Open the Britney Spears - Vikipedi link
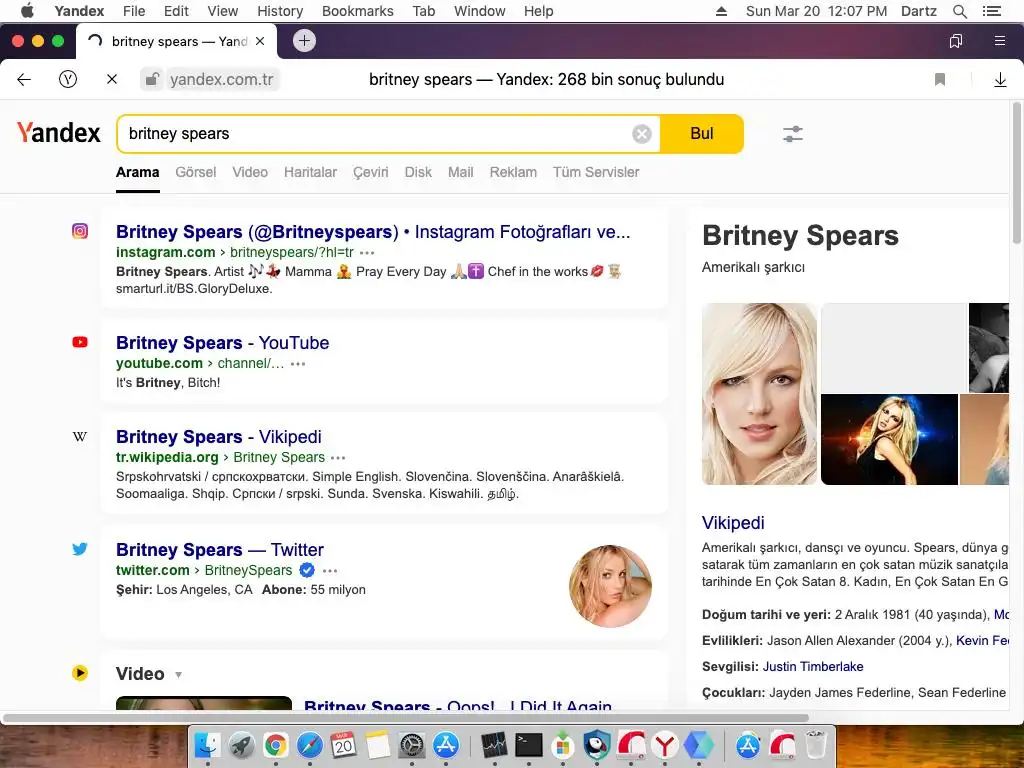 coord(218,437)
